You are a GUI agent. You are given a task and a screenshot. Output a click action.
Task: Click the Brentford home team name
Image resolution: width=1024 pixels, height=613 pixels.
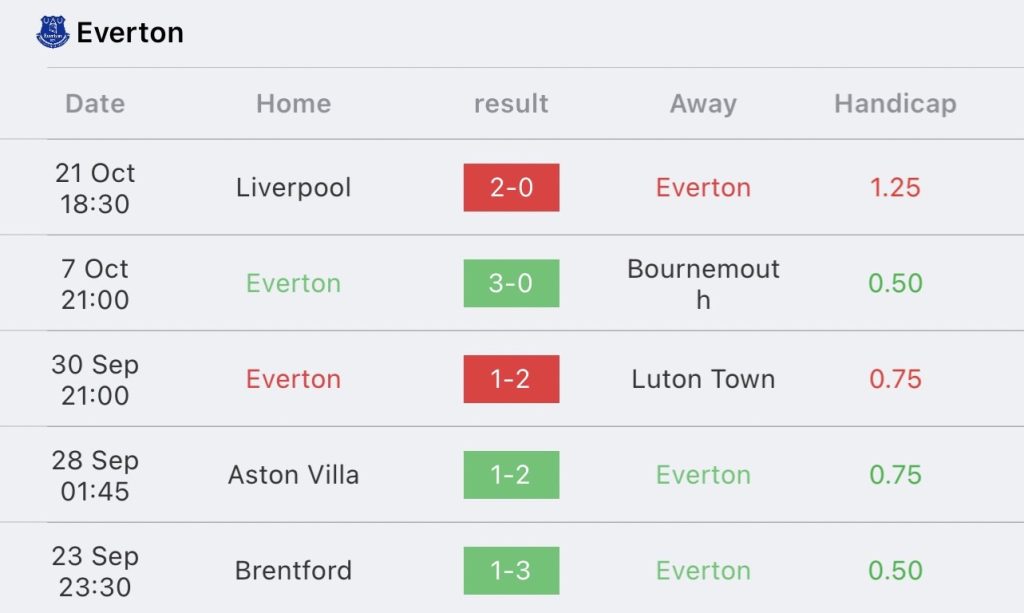(293, 570)
